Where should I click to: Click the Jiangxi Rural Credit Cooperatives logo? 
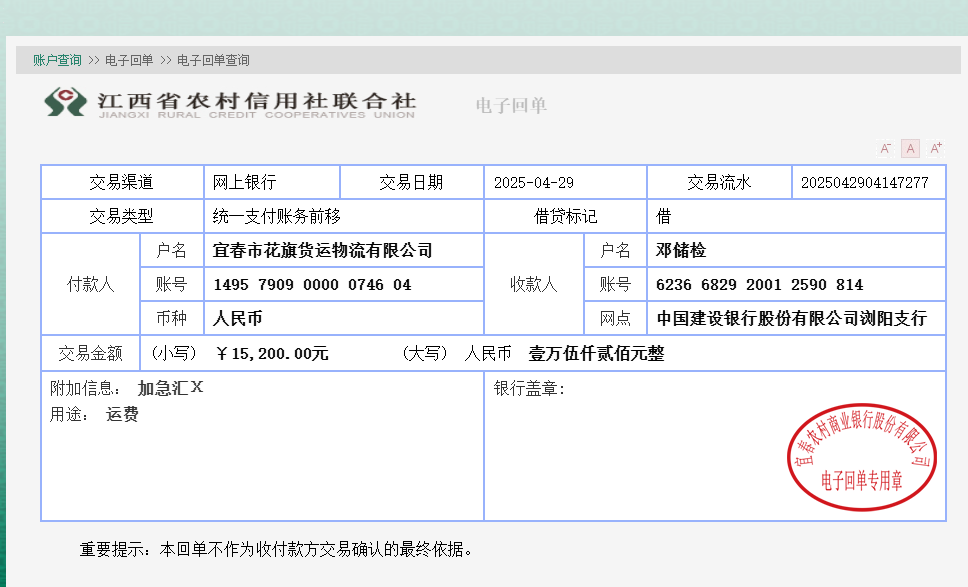(230, 102)
